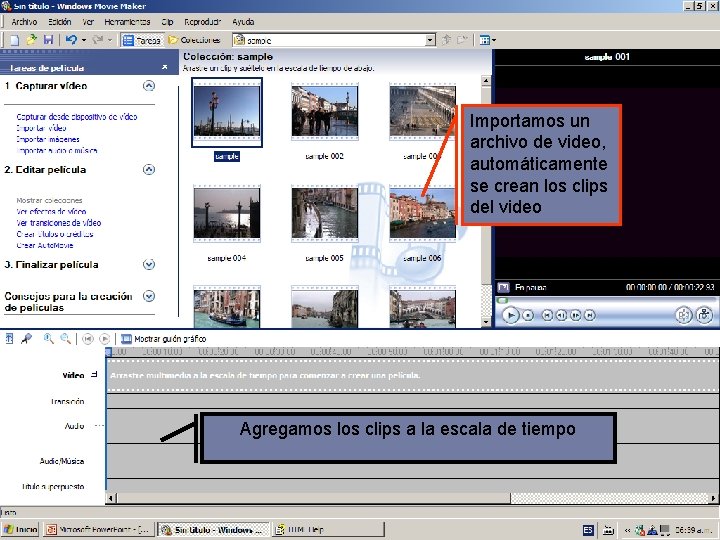Toggle the Colecciones pane button
This screenshot has height=540, width=720.
194,40
